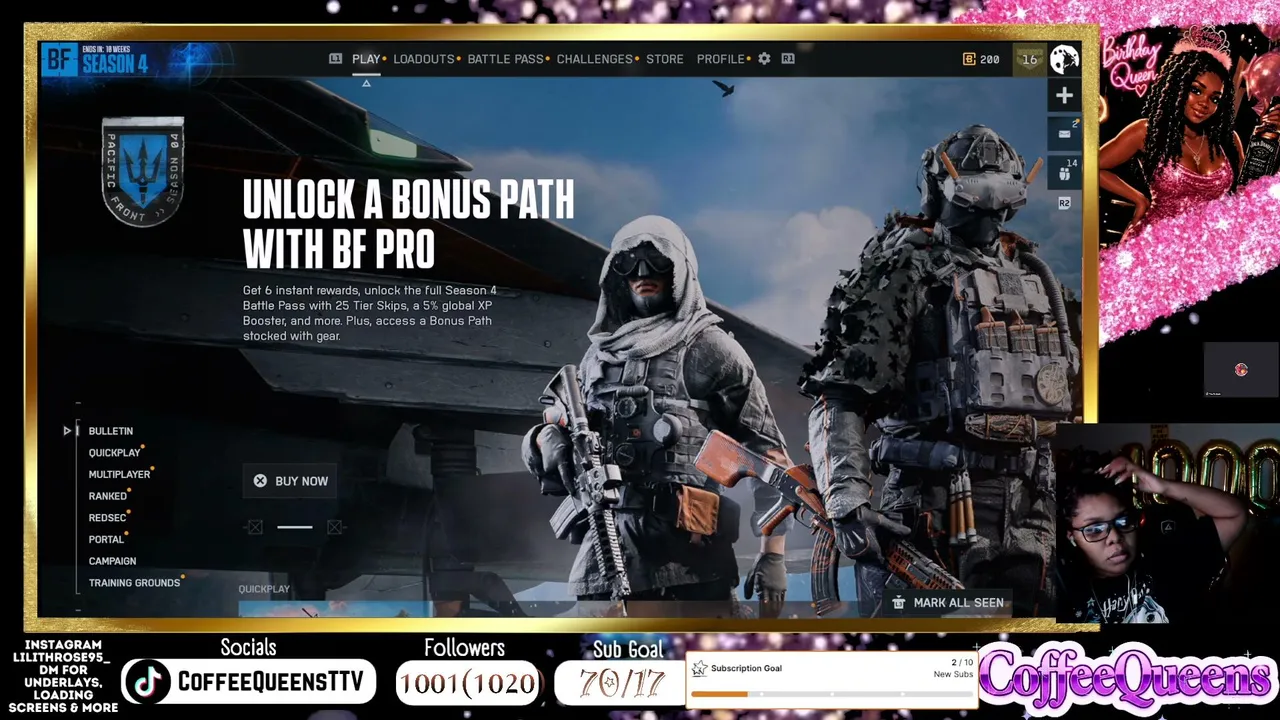1280x720 pixels.
Task: Click the 200 currency balance
Action: (x=990, y=59)
